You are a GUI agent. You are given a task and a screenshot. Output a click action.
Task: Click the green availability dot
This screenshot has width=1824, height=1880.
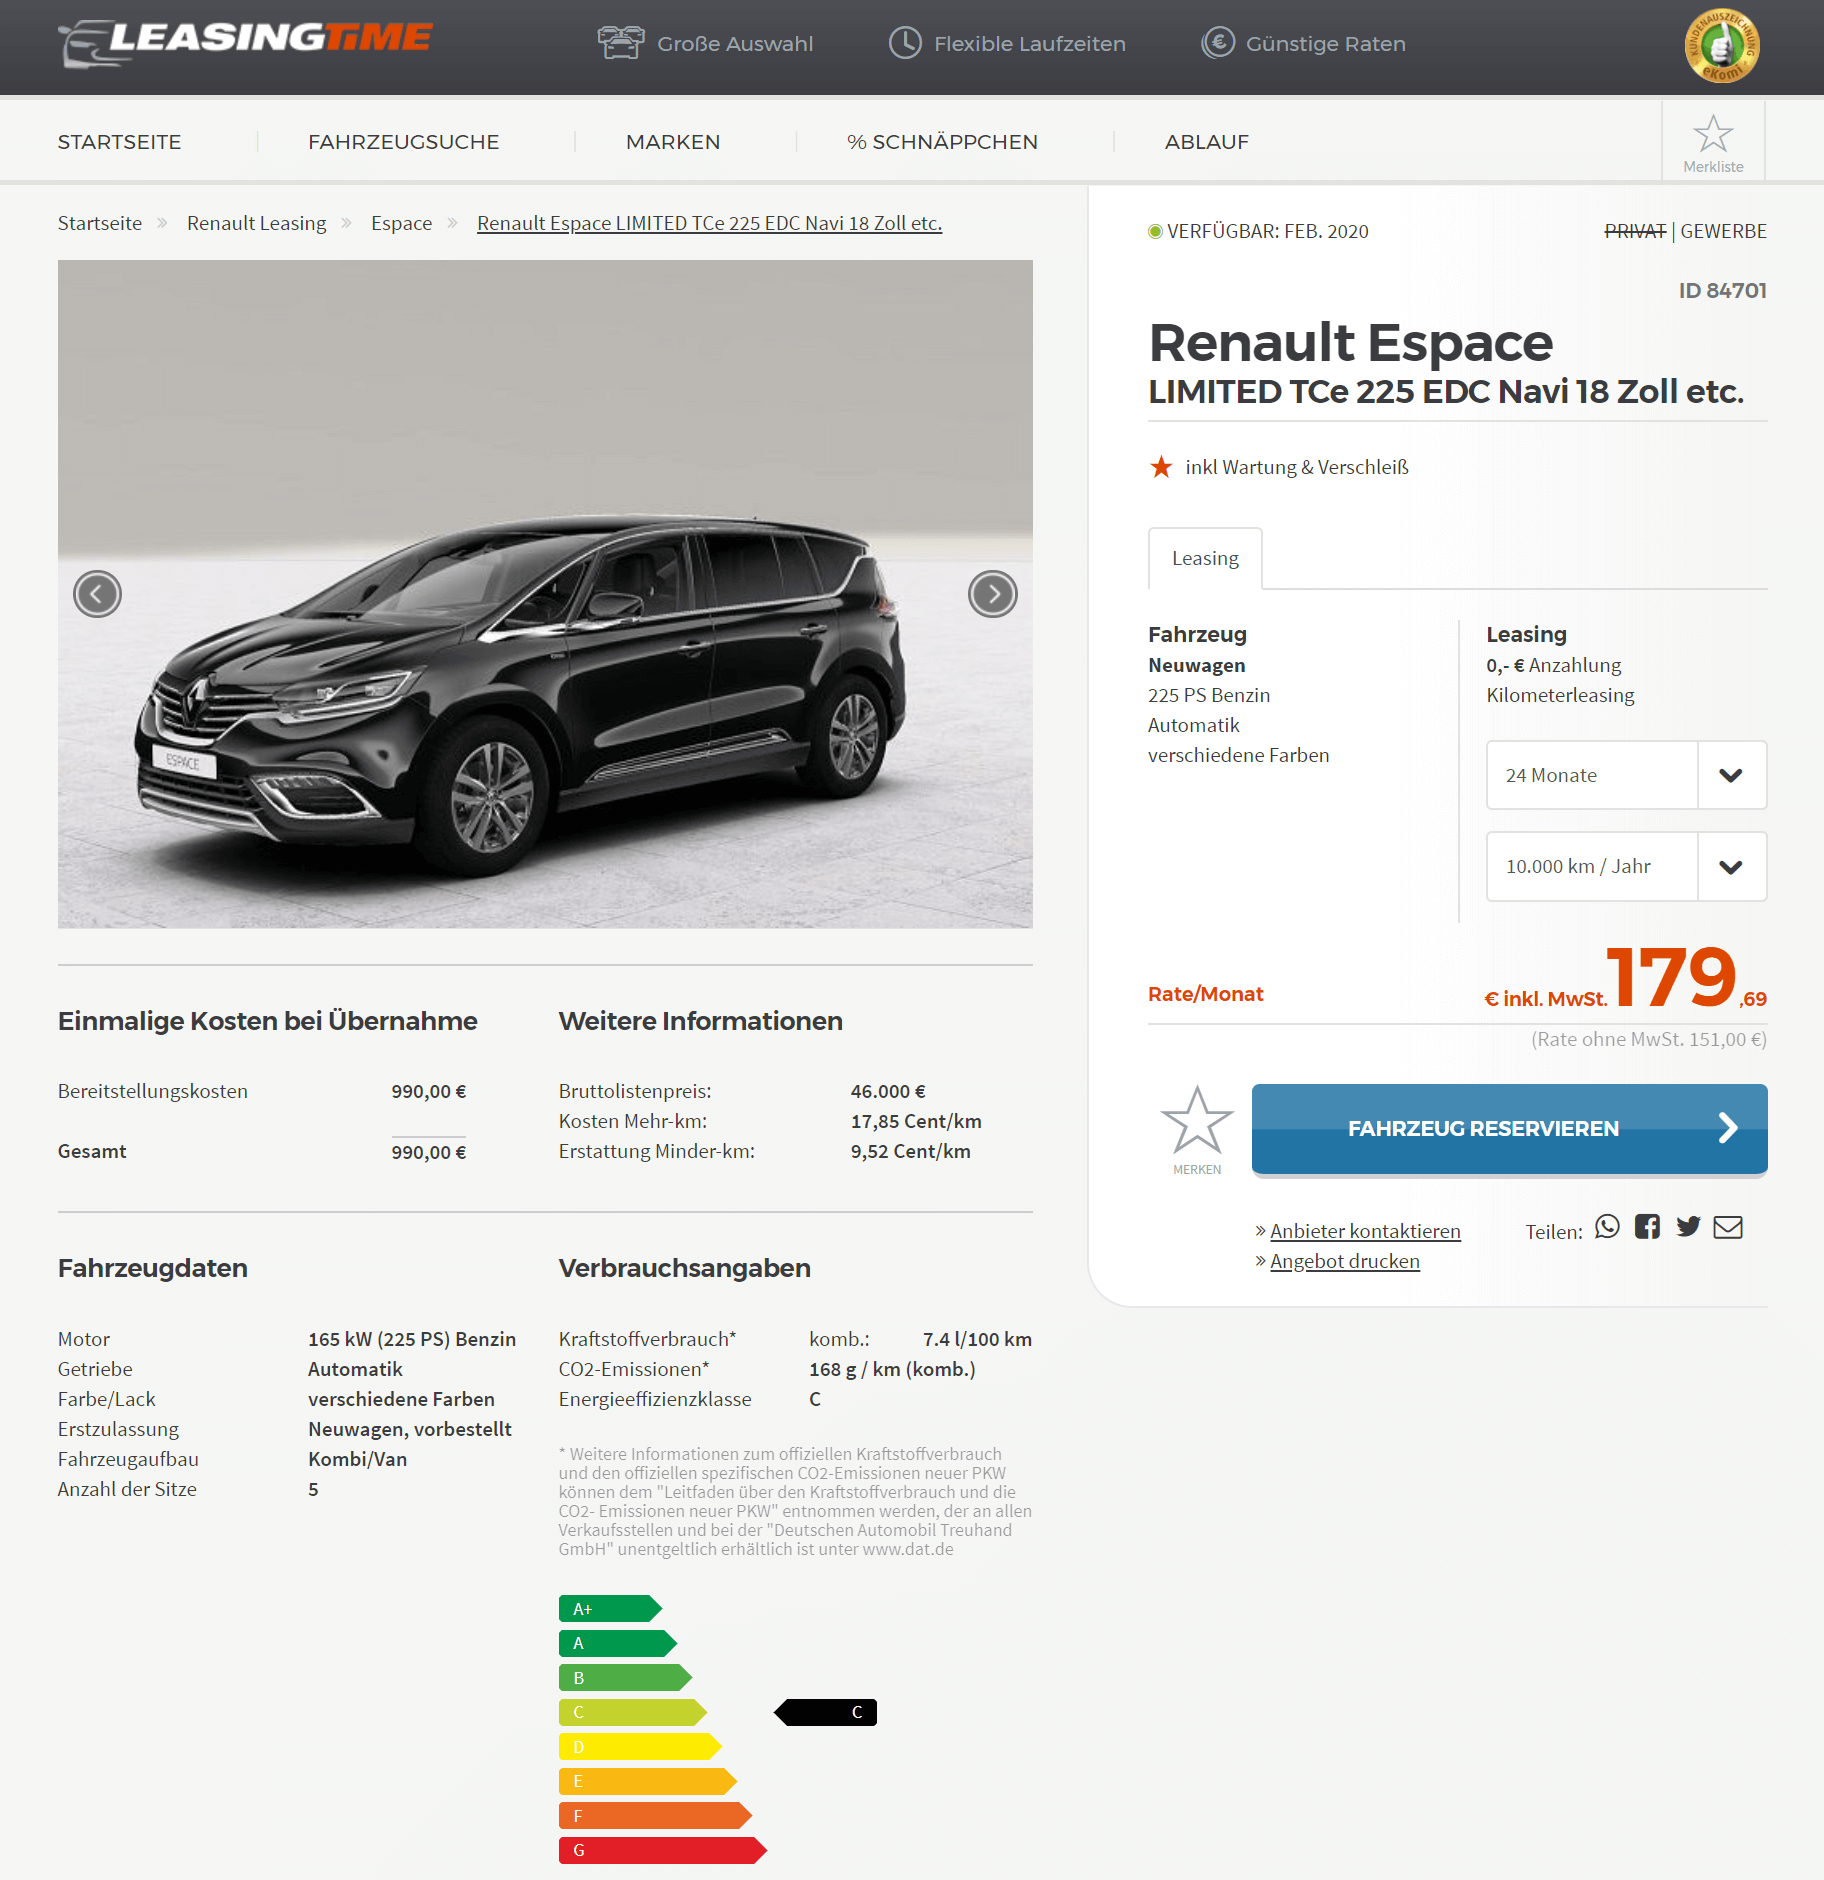(x=1155, y=232)
